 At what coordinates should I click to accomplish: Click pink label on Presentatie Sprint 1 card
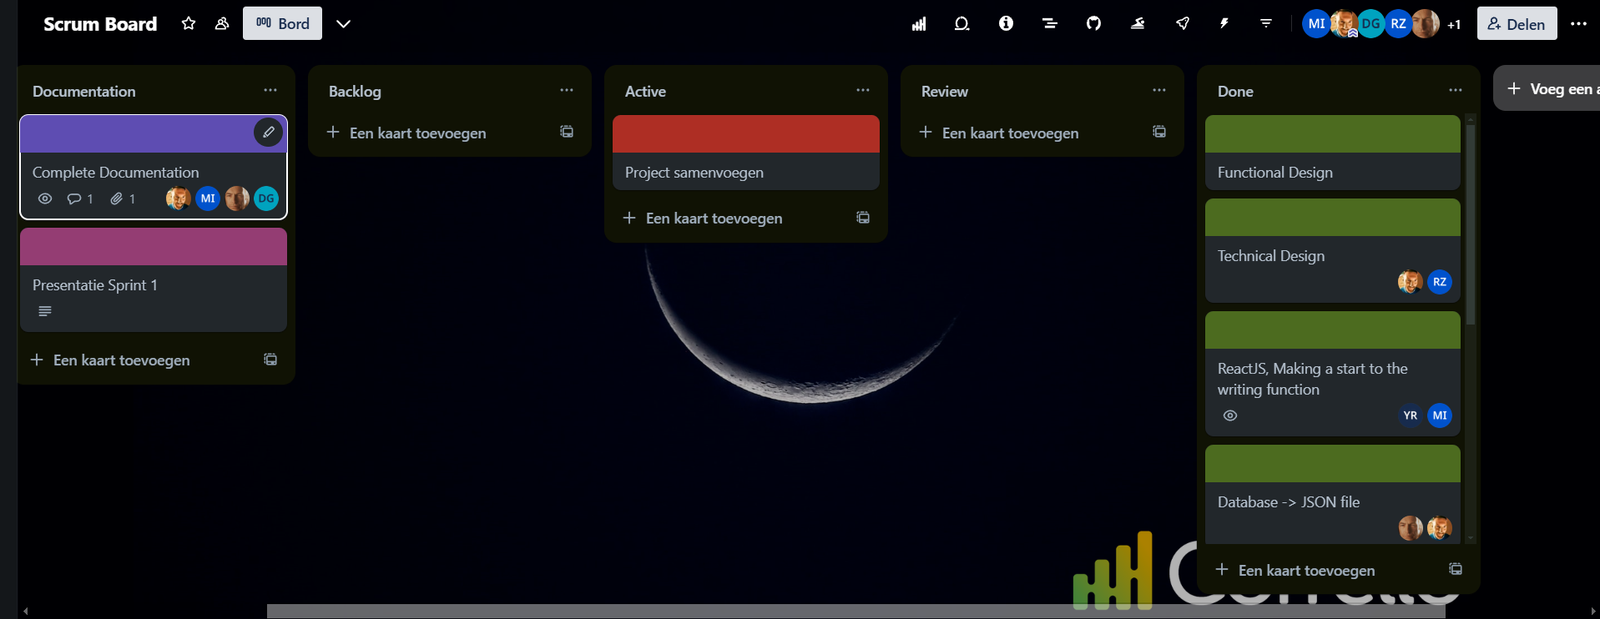click(x=153, y=247)
